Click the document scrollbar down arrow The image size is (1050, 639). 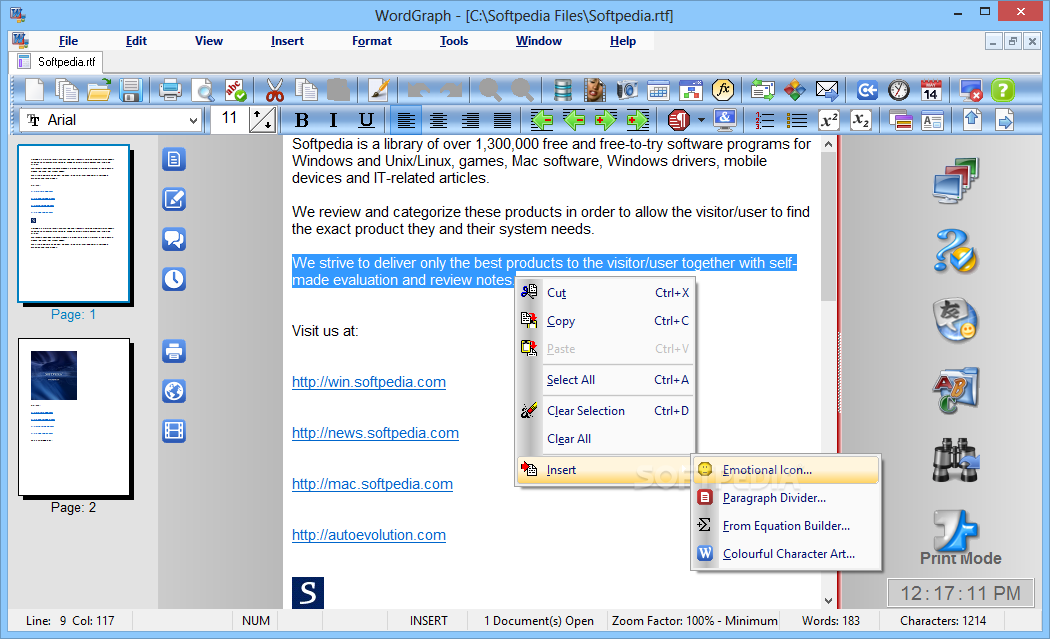point(828,601)
